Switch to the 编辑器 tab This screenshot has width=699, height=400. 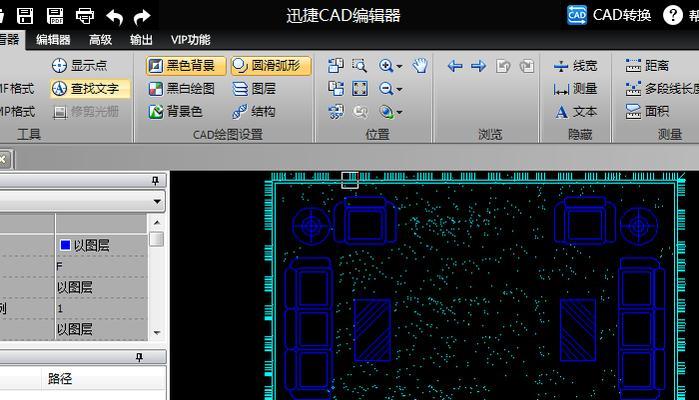53,40
